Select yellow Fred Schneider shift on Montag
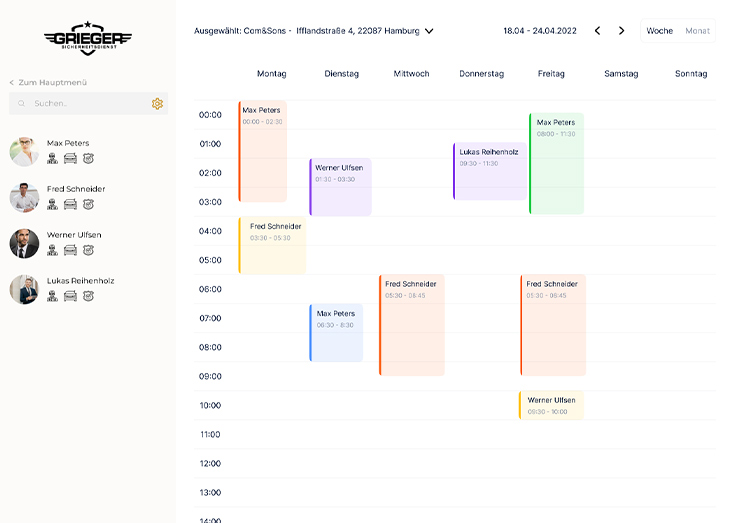The height and width of the screenshot is (523, 734). (x=272, y=245)
